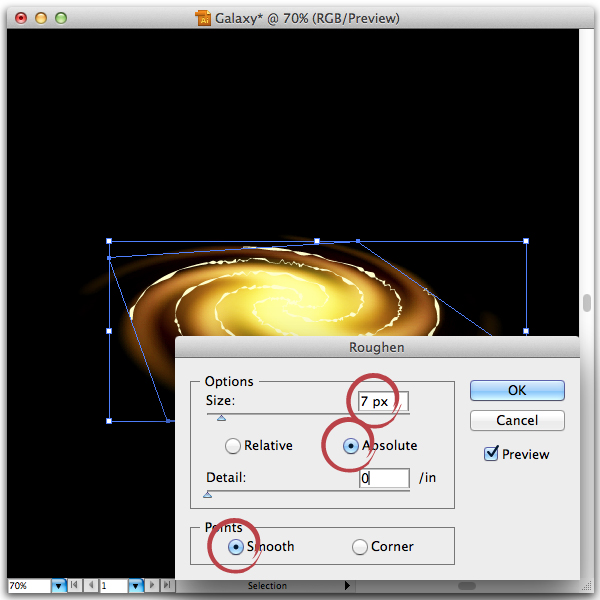Select the Absolute radio button

click(x=351, y=446)
